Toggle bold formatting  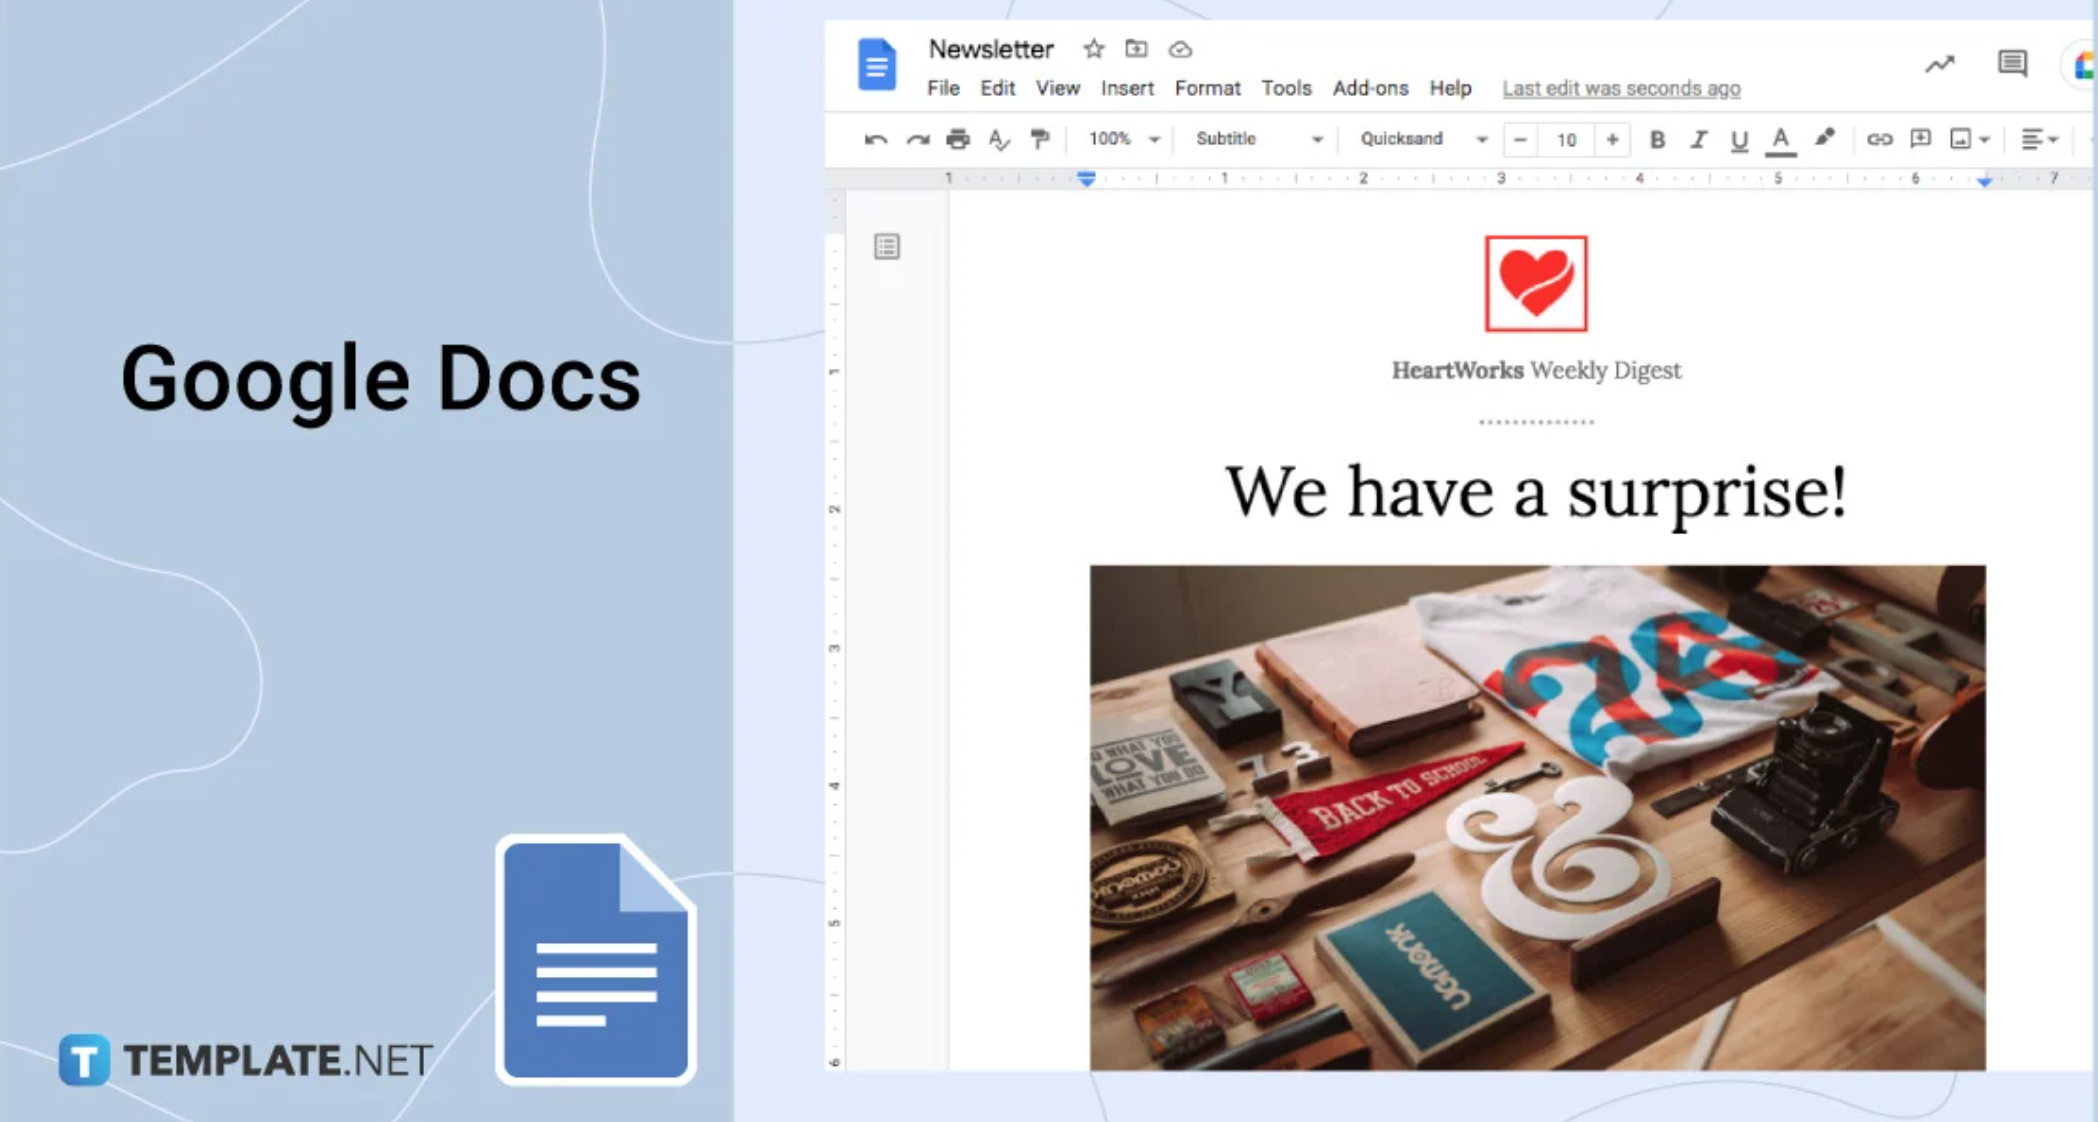click(1657, 139)
